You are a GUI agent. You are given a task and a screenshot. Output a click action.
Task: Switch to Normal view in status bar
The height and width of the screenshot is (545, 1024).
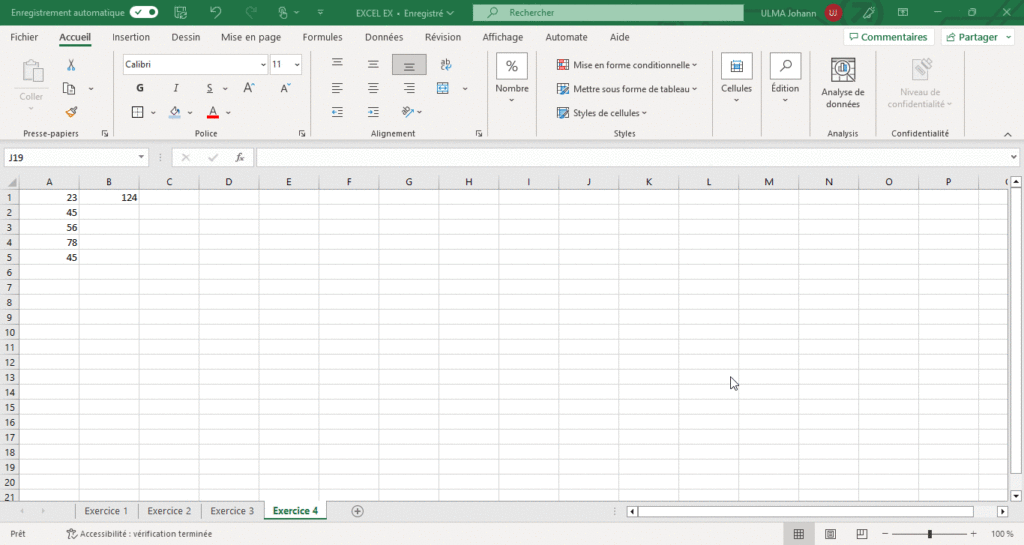pyautogui.click(x=799, y=534)
